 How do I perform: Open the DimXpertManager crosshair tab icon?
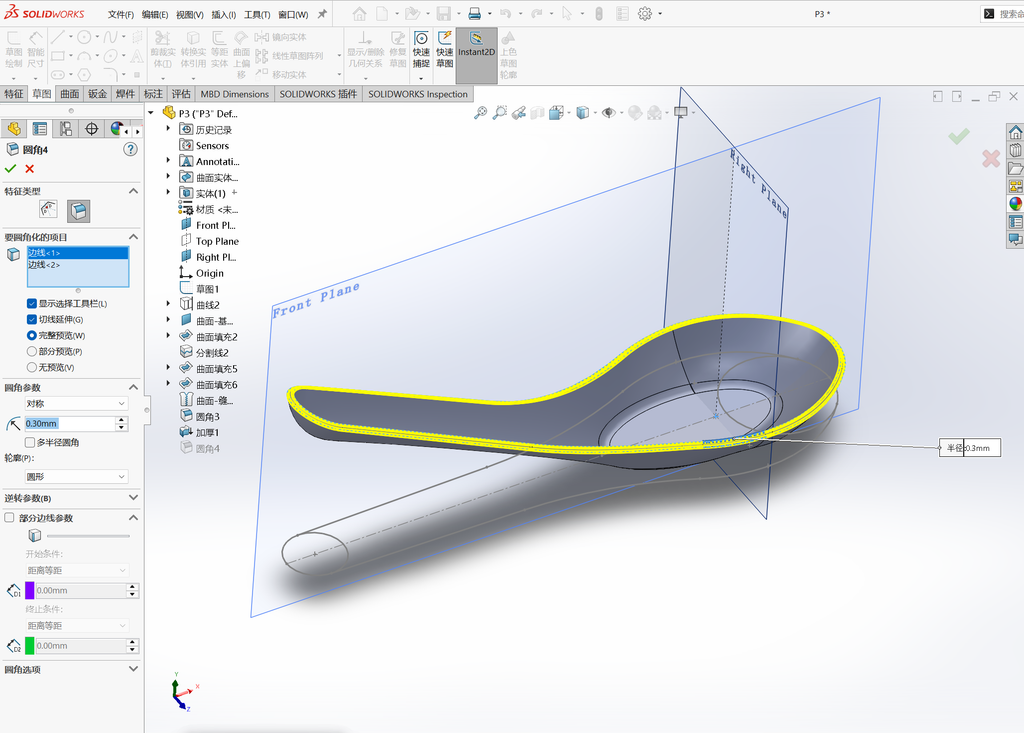[91, 129]
